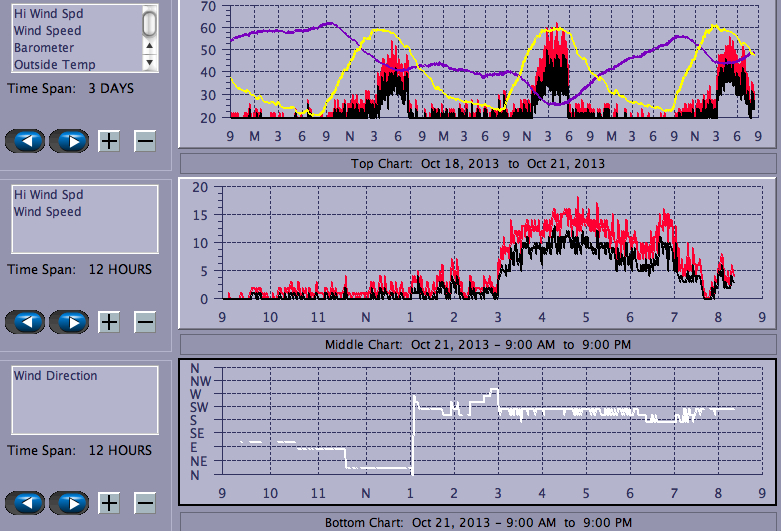The image size is (781, 531).
Task: Click the forward arrow for the top chart
Action: [69, 140]
